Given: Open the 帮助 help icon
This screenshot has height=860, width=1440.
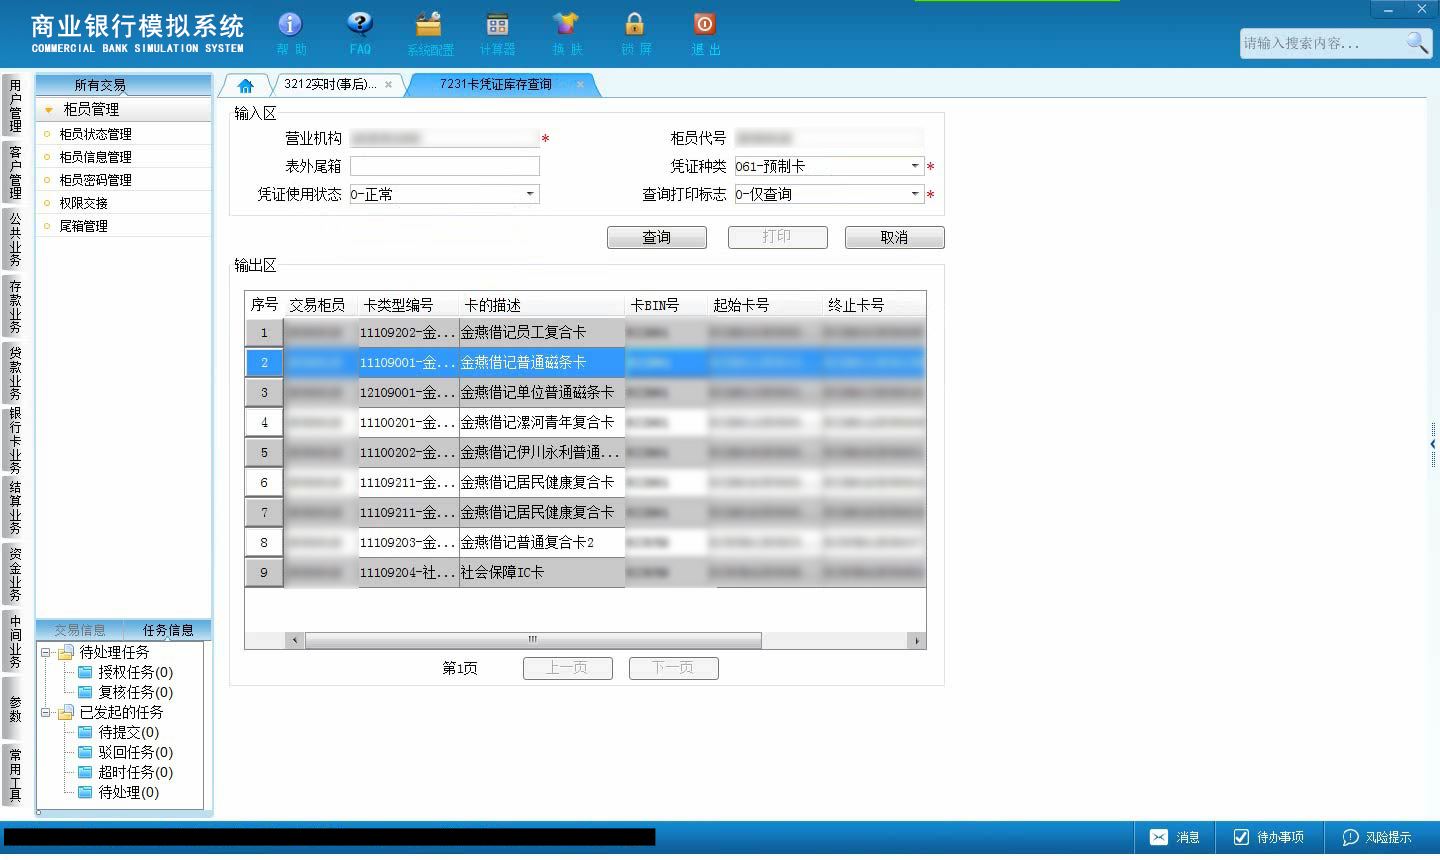Looking at the screenshot, I should 290,24.
